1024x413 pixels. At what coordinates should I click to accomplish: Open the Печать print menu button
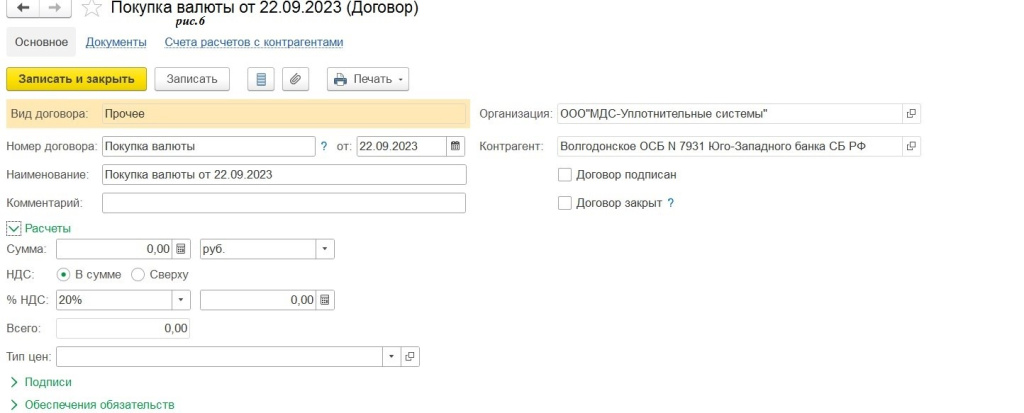(x=367, y=79)
